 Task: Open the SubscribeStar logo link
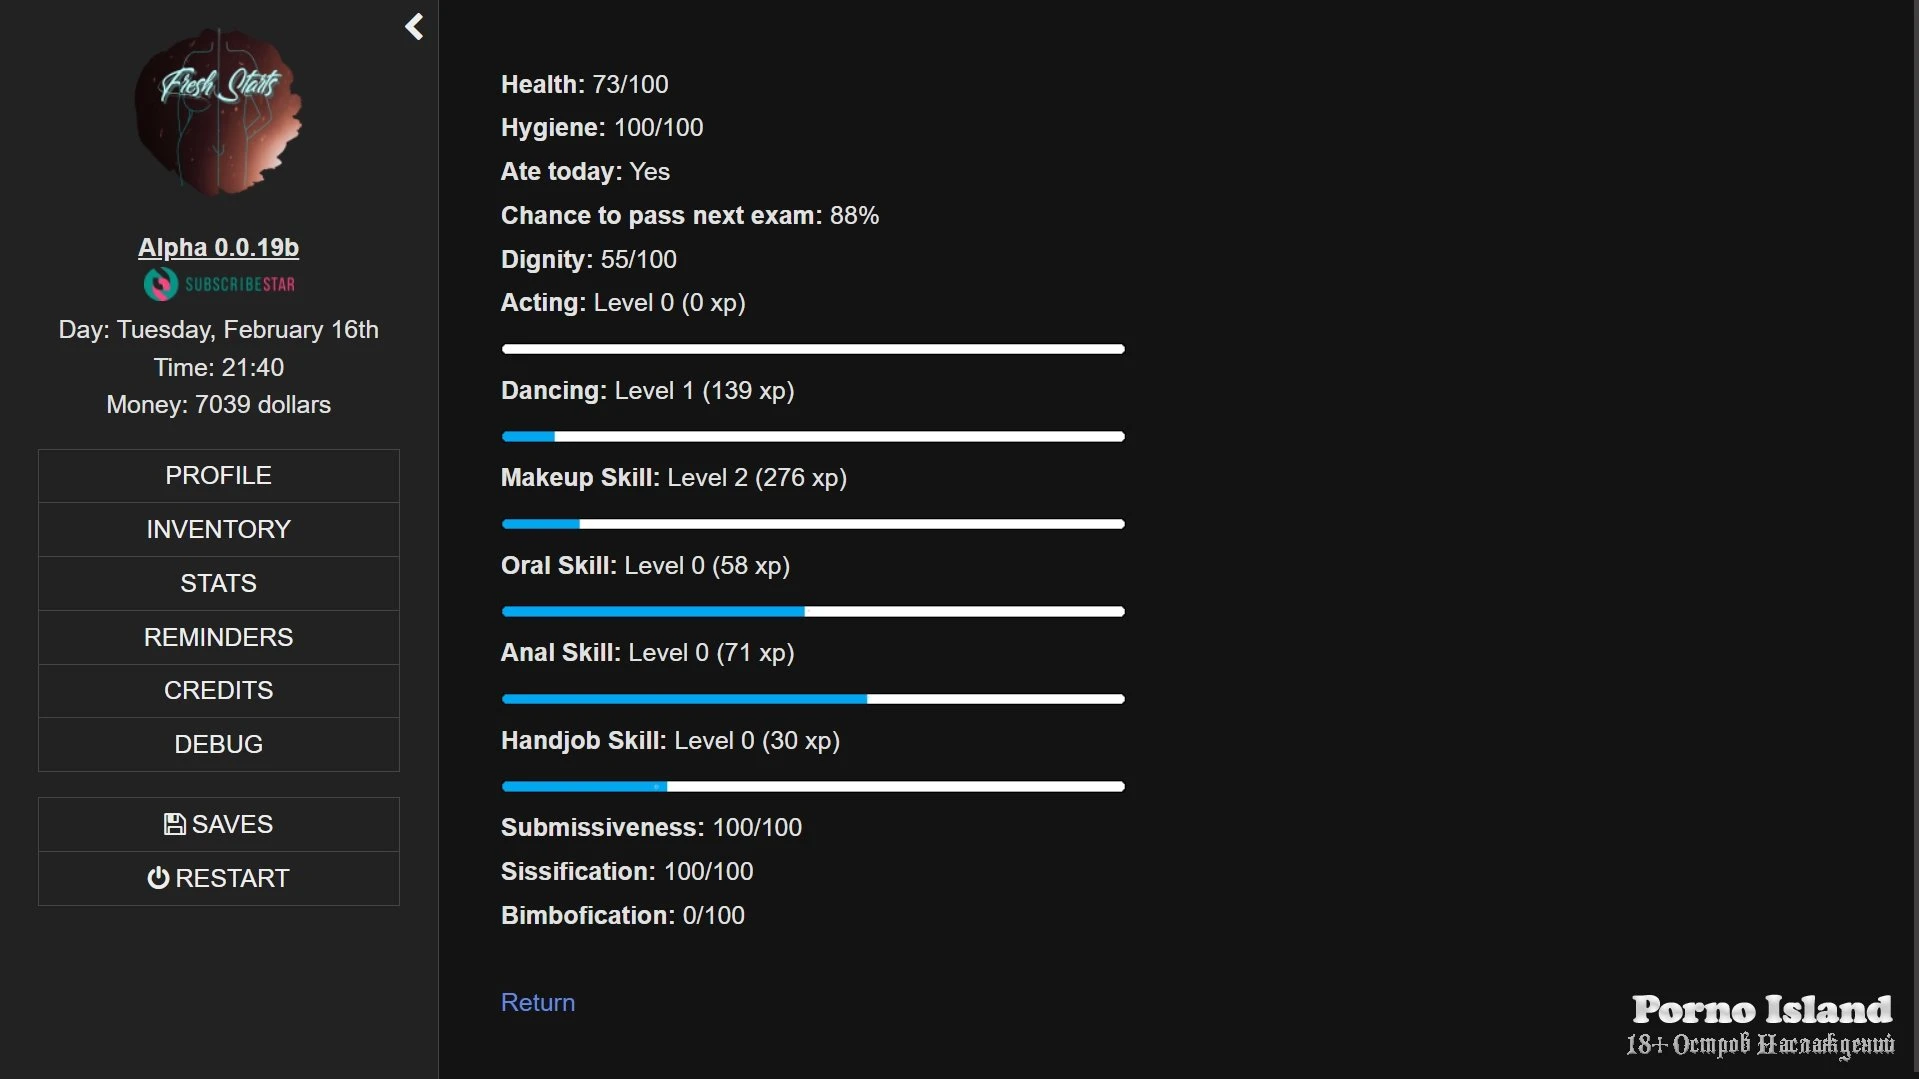219,284
